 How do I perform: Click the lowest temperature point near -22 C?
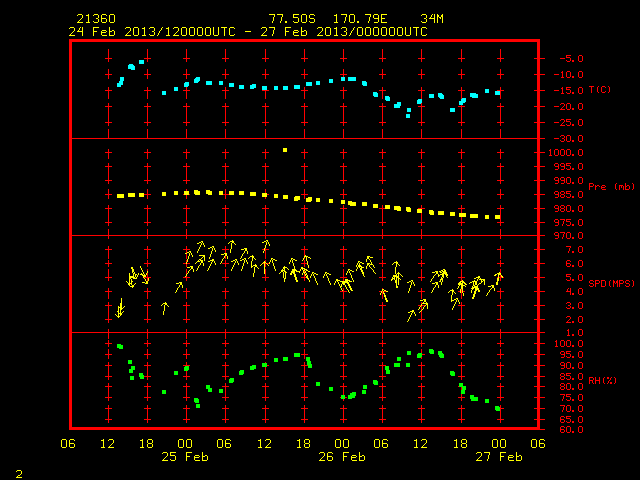(x=408, y=116)
